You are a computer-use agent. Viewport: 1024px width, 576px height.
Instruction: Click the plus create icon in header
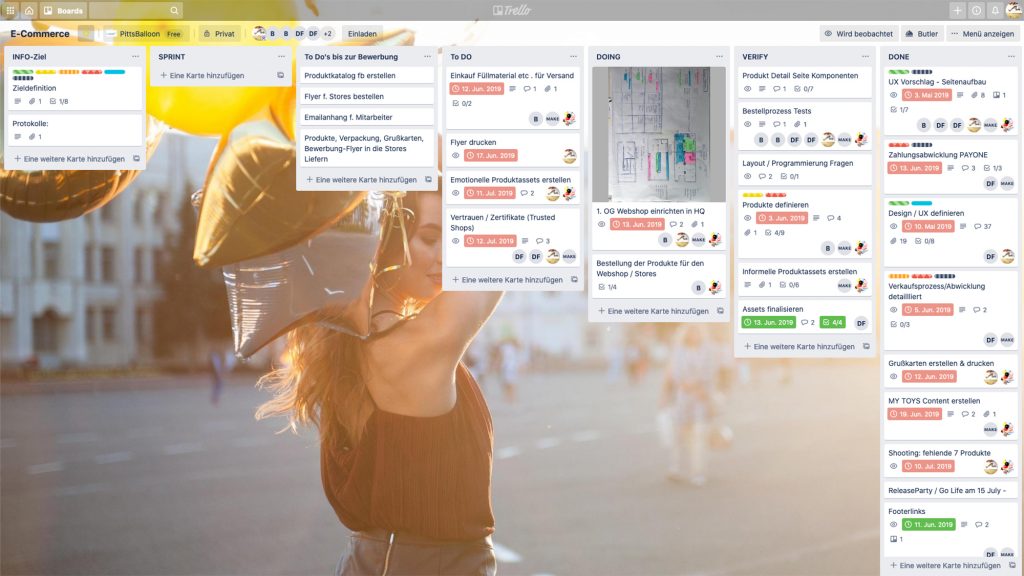[957, 10]
